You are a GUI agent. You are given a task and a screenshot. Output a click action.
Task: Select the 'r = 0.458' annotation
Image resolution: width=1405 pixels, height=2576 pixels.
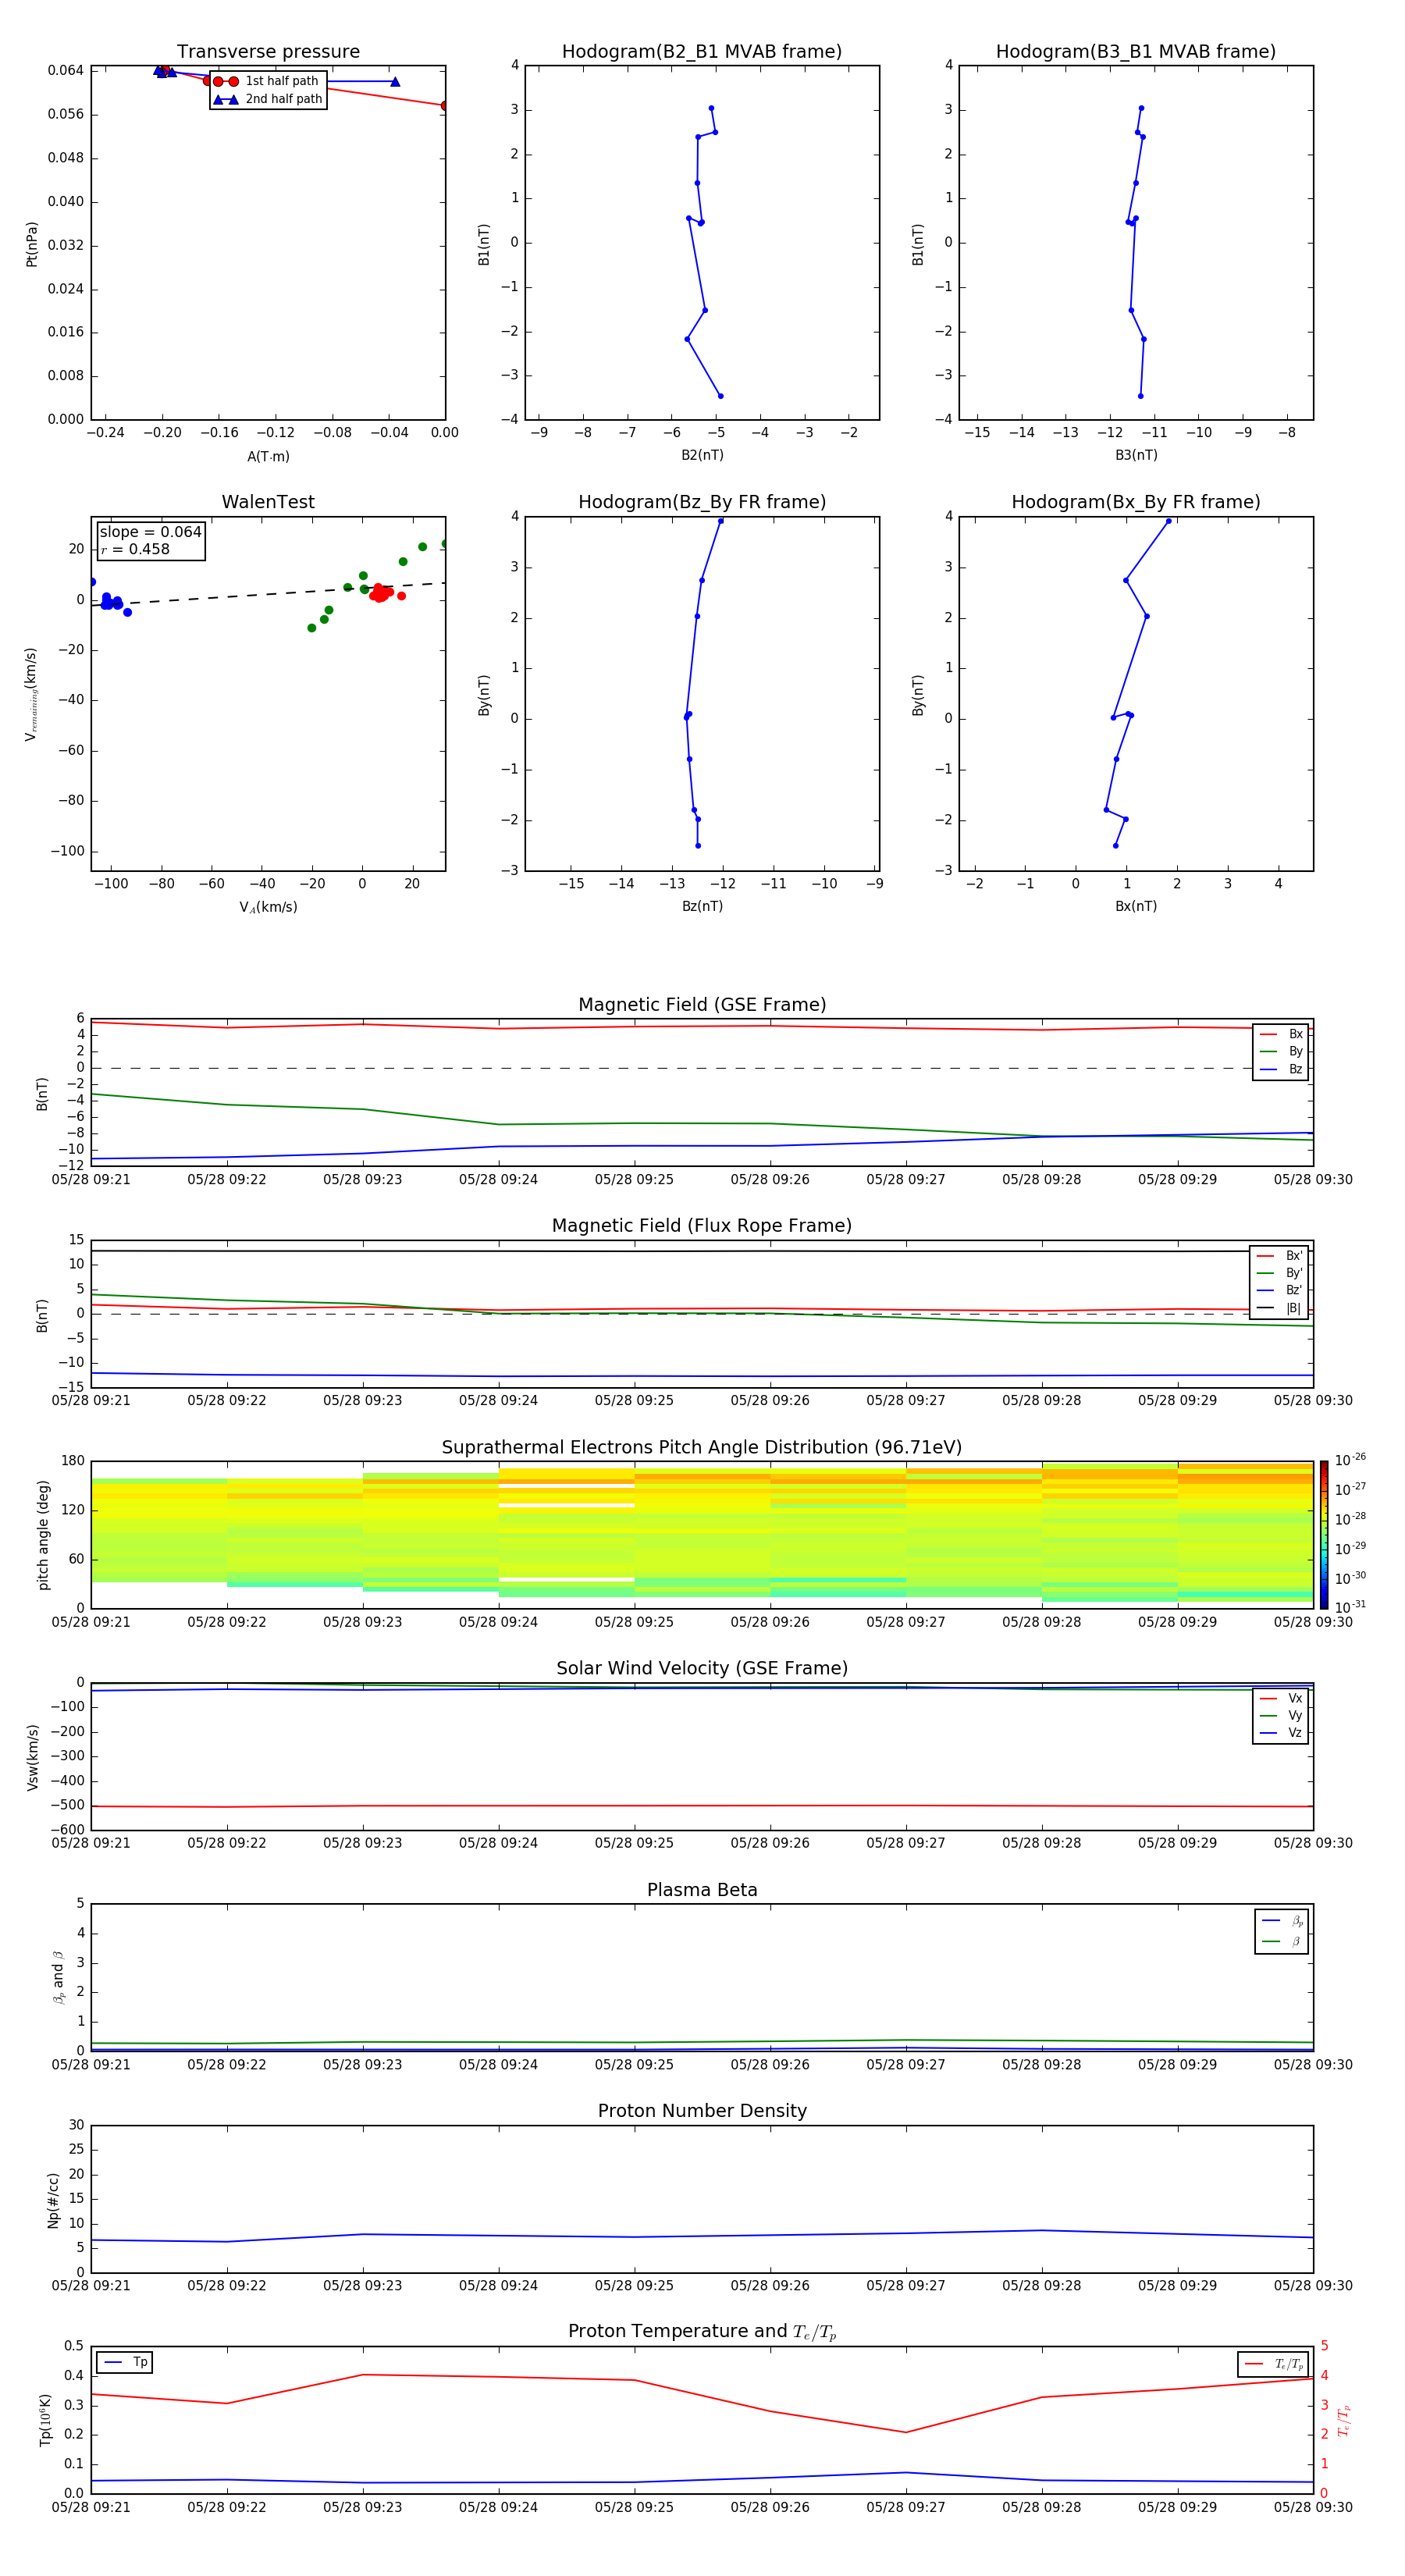pyautogui.click(x=135, y=549)
